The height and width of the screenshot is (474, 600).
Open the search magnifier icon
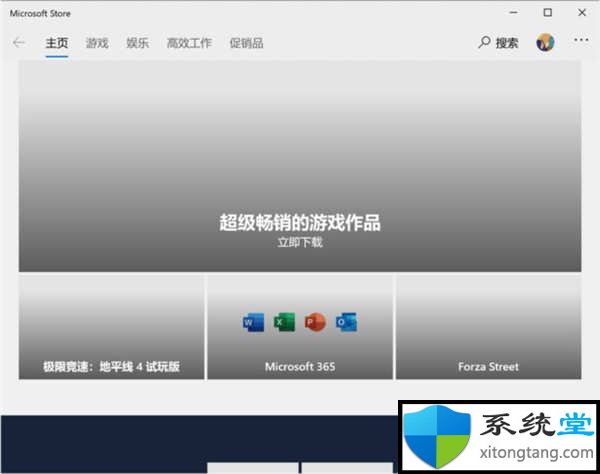pyautogui.click(x=484, y=42)
